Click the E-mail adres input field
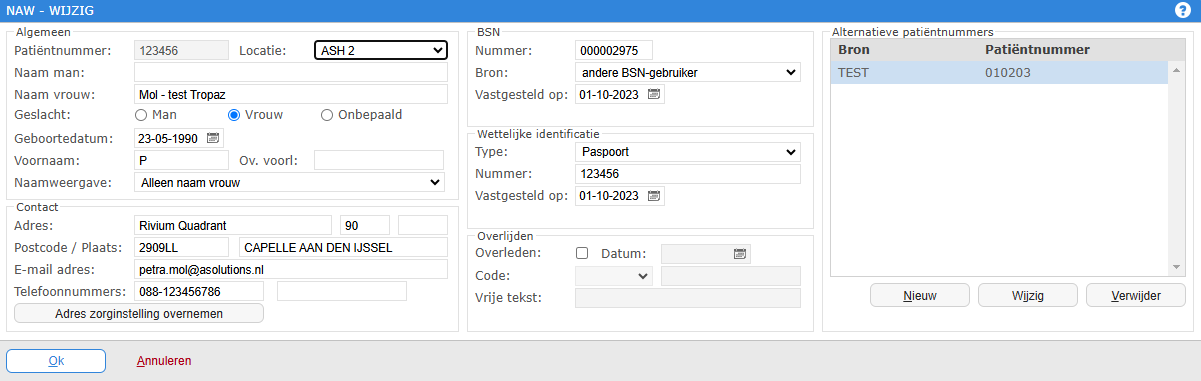 click(x=291, y=269)
